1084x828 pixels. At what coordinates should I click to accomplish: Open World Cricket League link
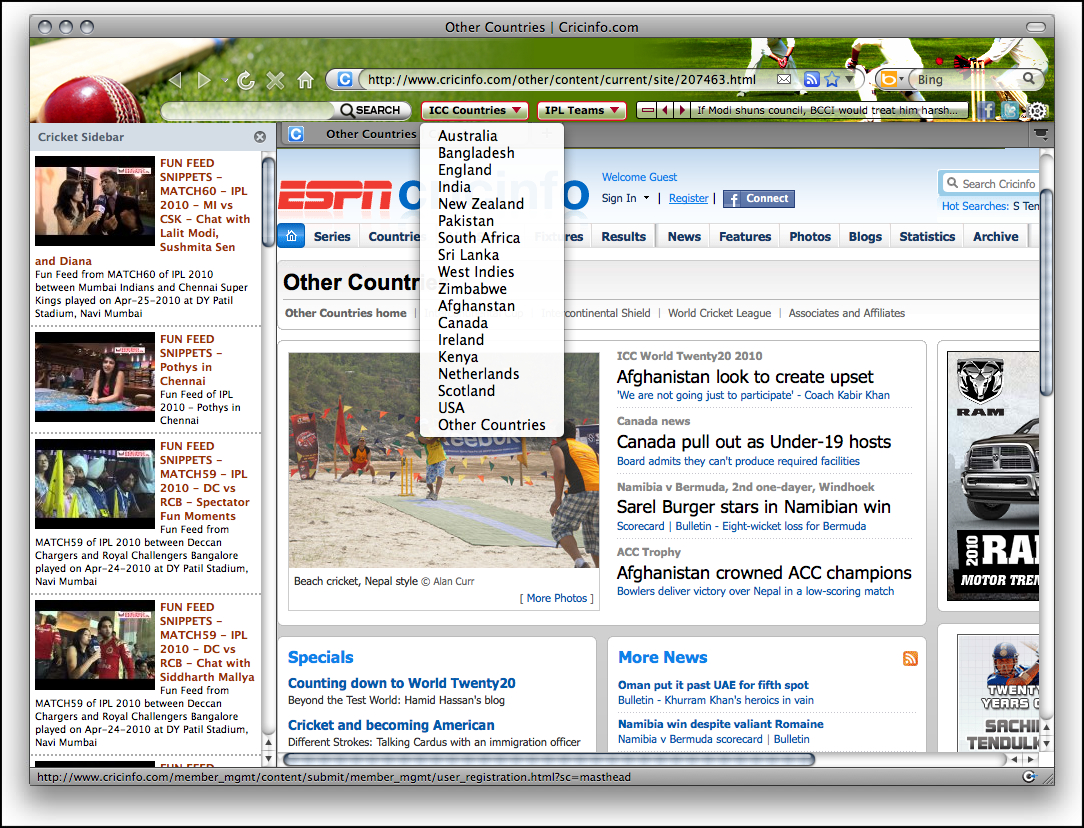pos(719,313)
